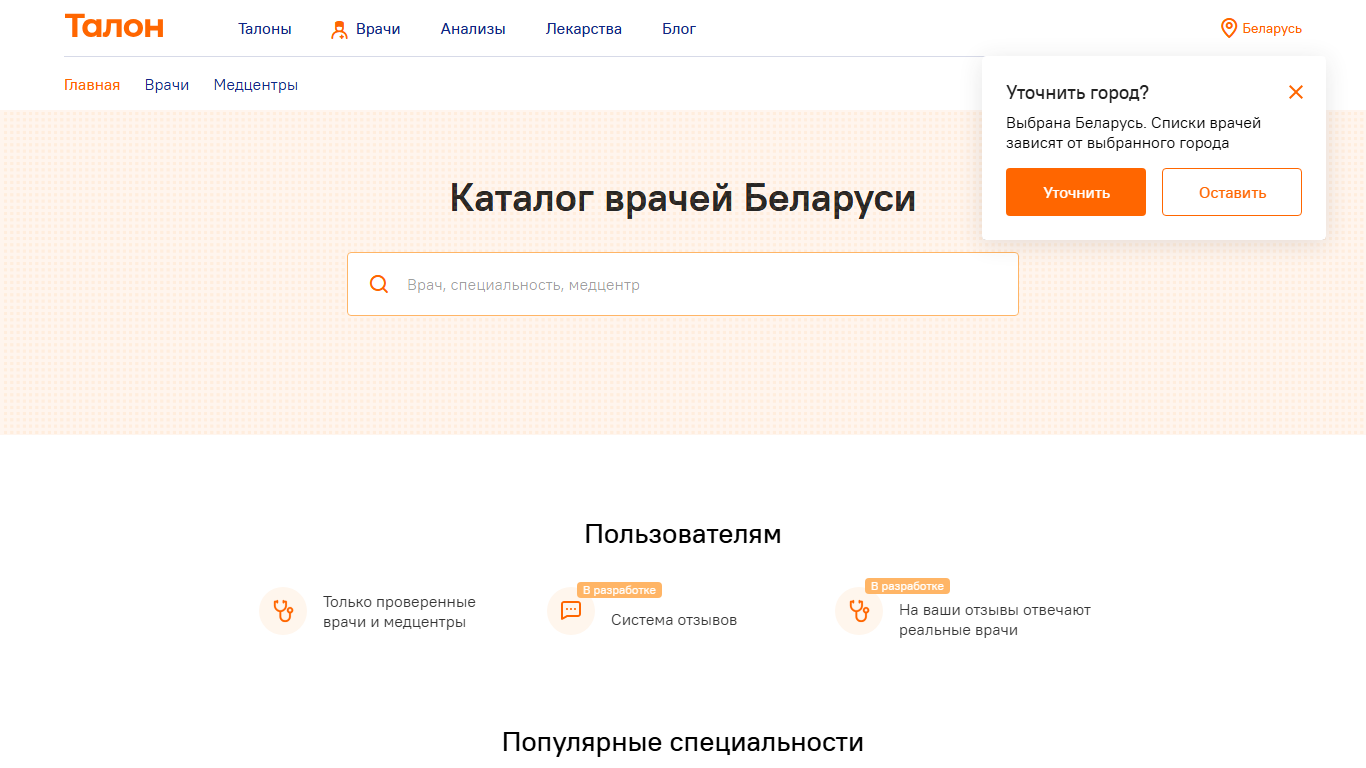Go to the Лекарства section
This screenshot has height=768, width=1366.
coord(584,29)
